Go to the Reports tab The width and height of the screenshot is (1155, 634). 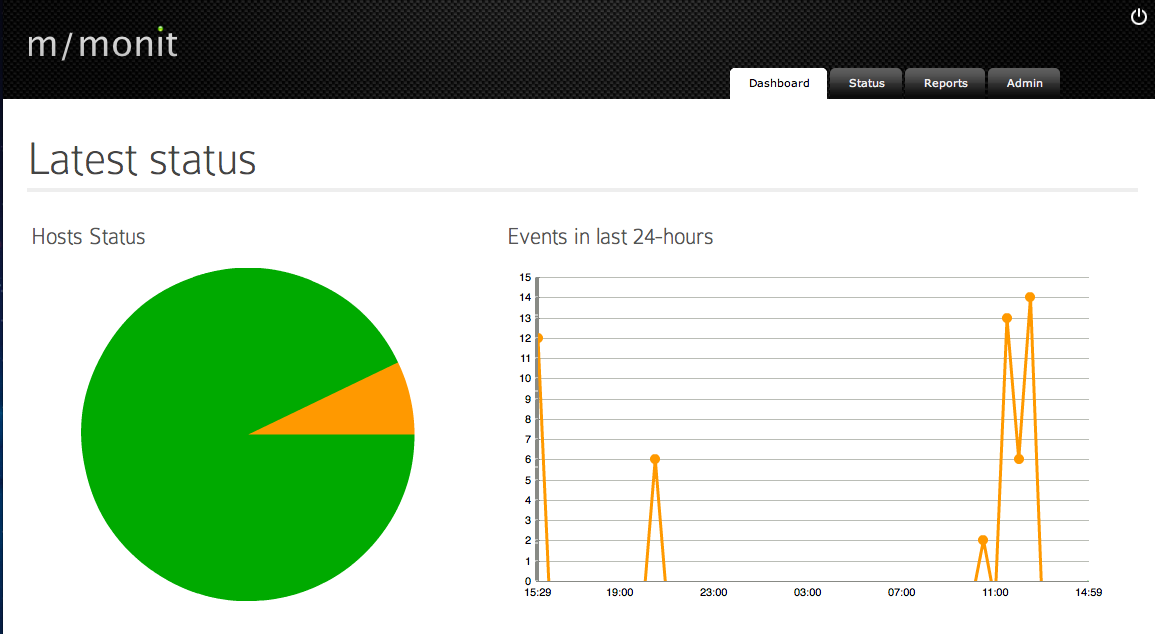[945, 83]
